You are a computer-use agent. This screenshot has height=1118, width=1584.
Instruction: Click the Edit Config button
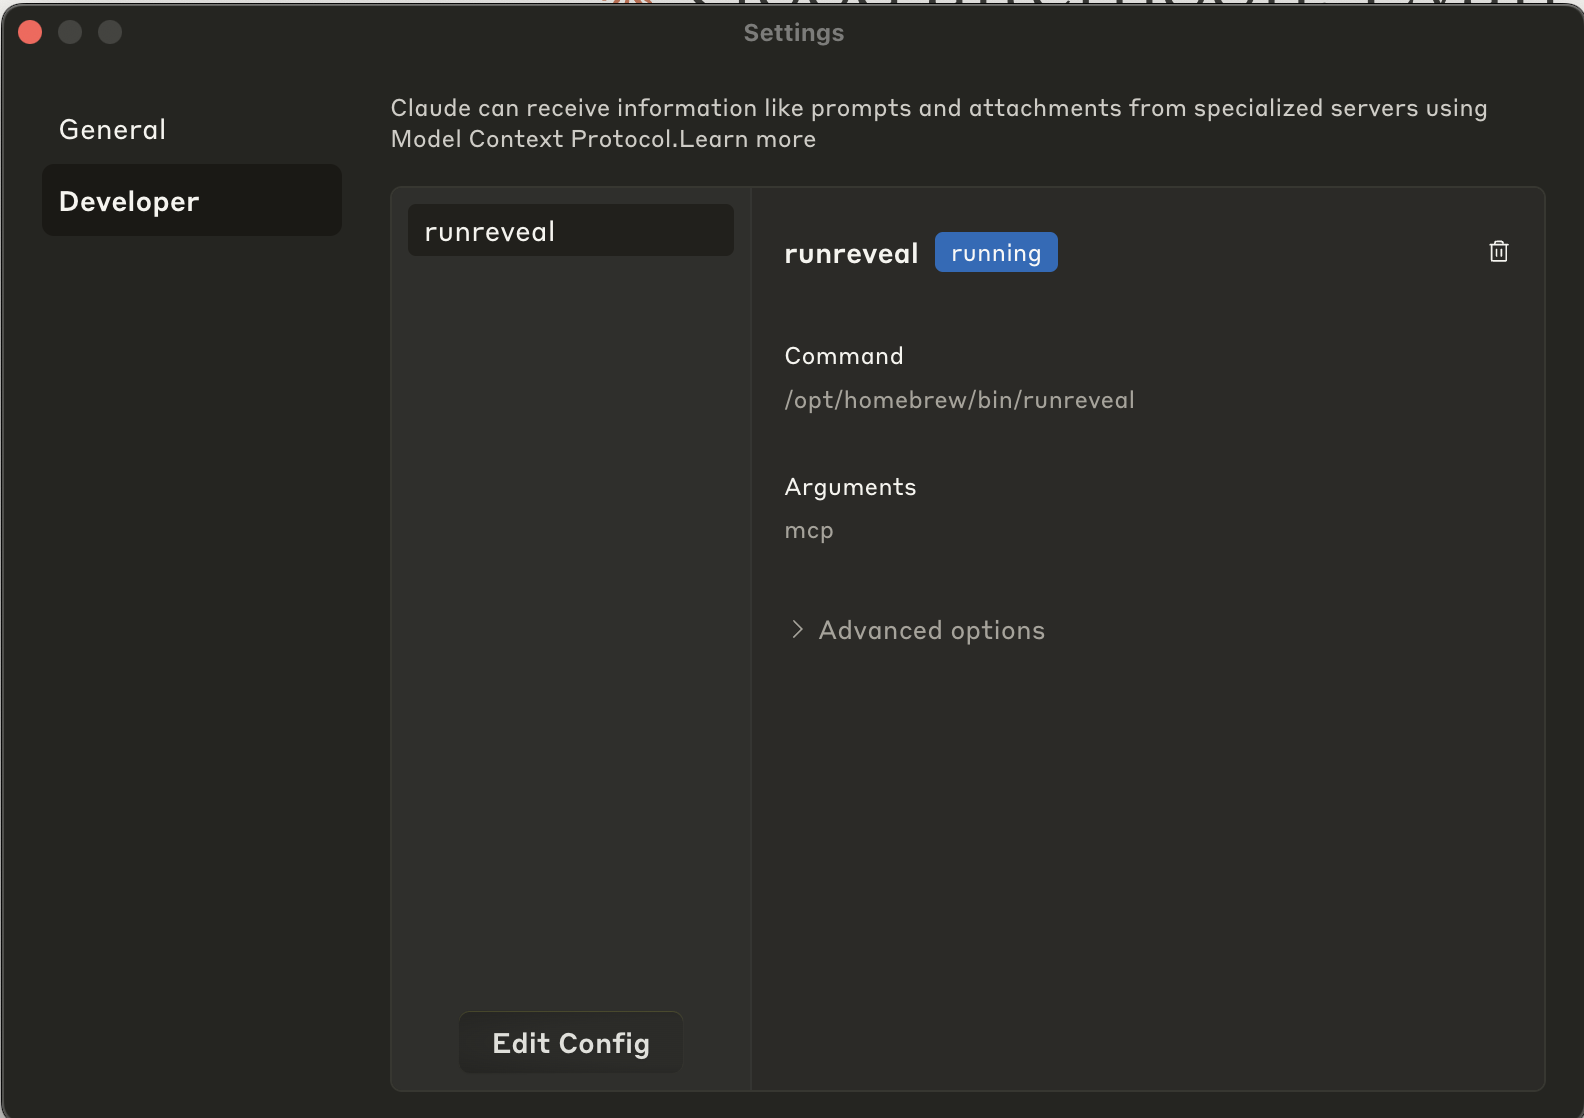coord(570,1043)
